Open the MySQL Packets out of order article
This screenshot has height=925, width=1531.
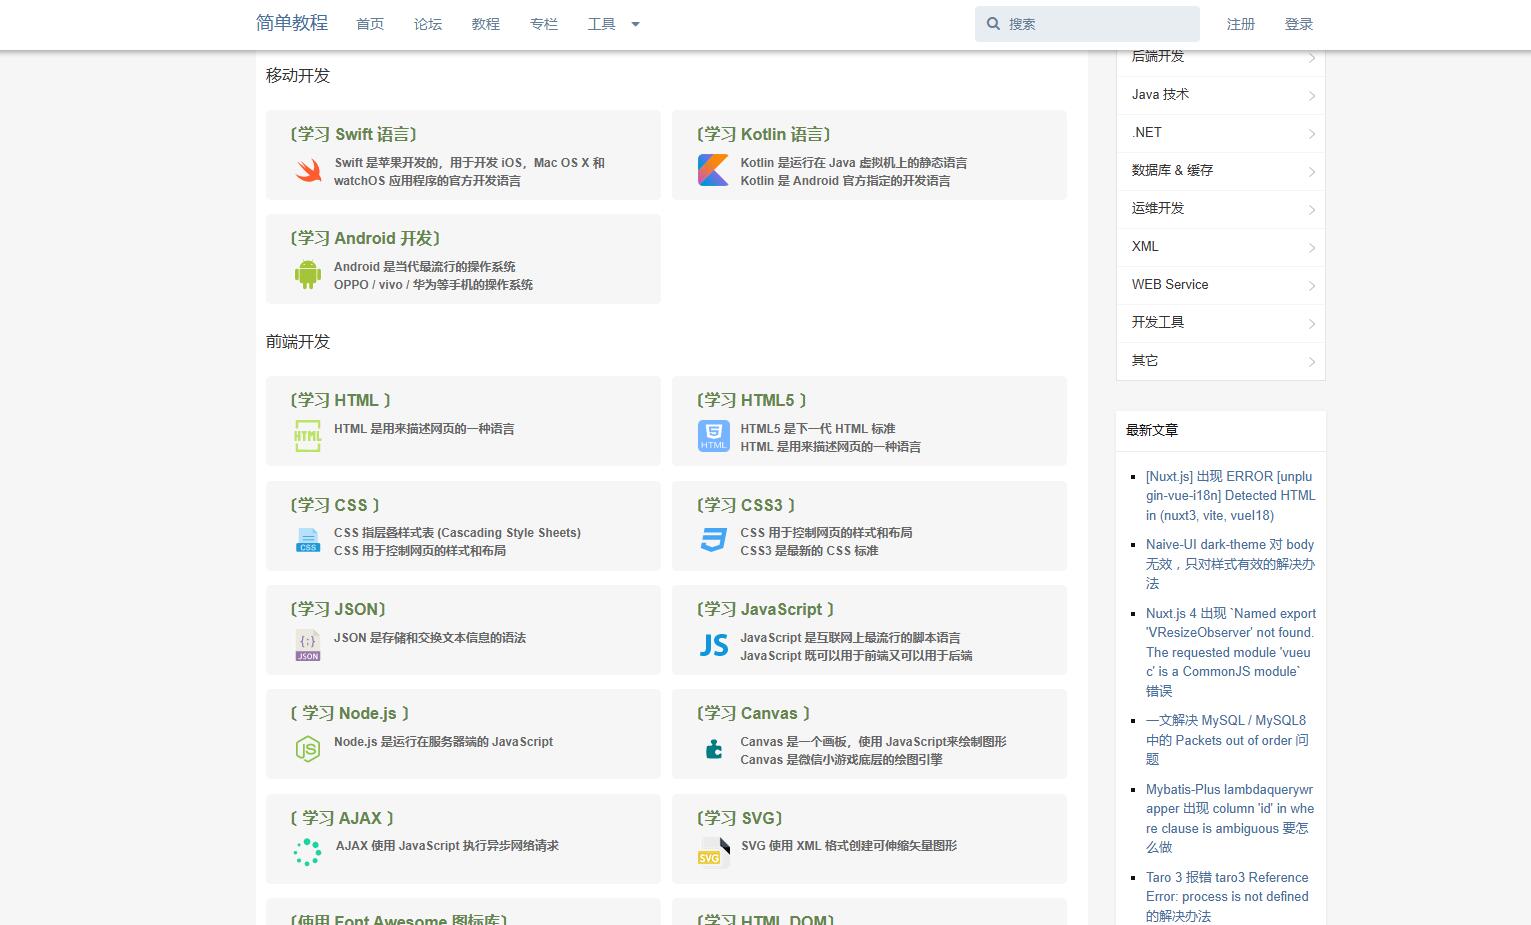click(x=1227, y=740)
